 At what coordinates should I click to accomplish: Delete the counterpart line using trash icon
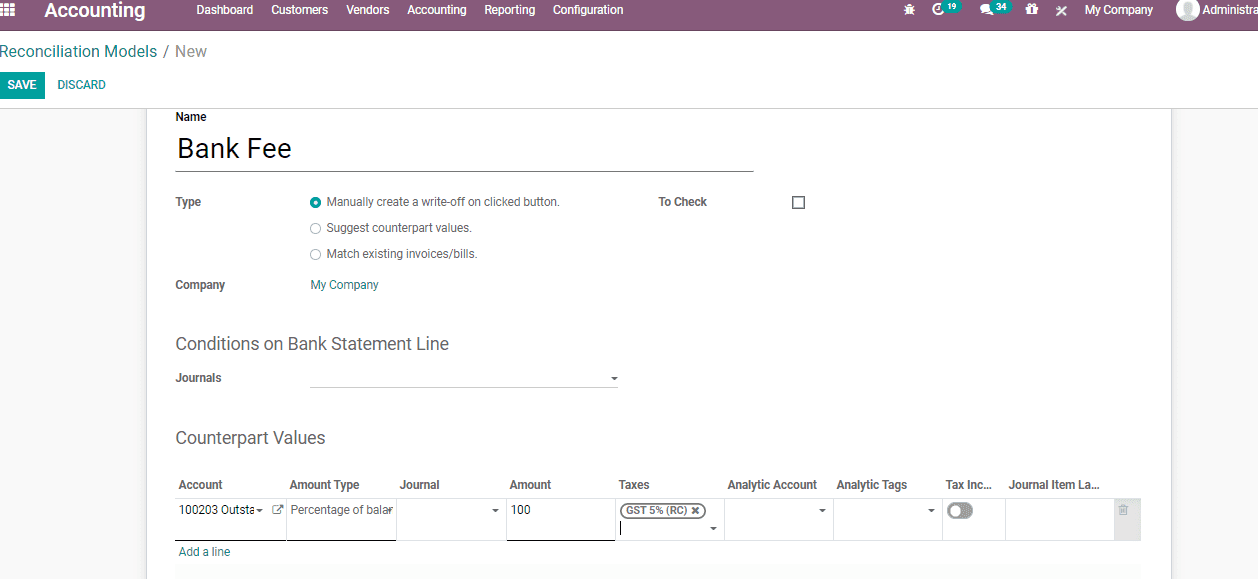click(x=1125, y=511)
